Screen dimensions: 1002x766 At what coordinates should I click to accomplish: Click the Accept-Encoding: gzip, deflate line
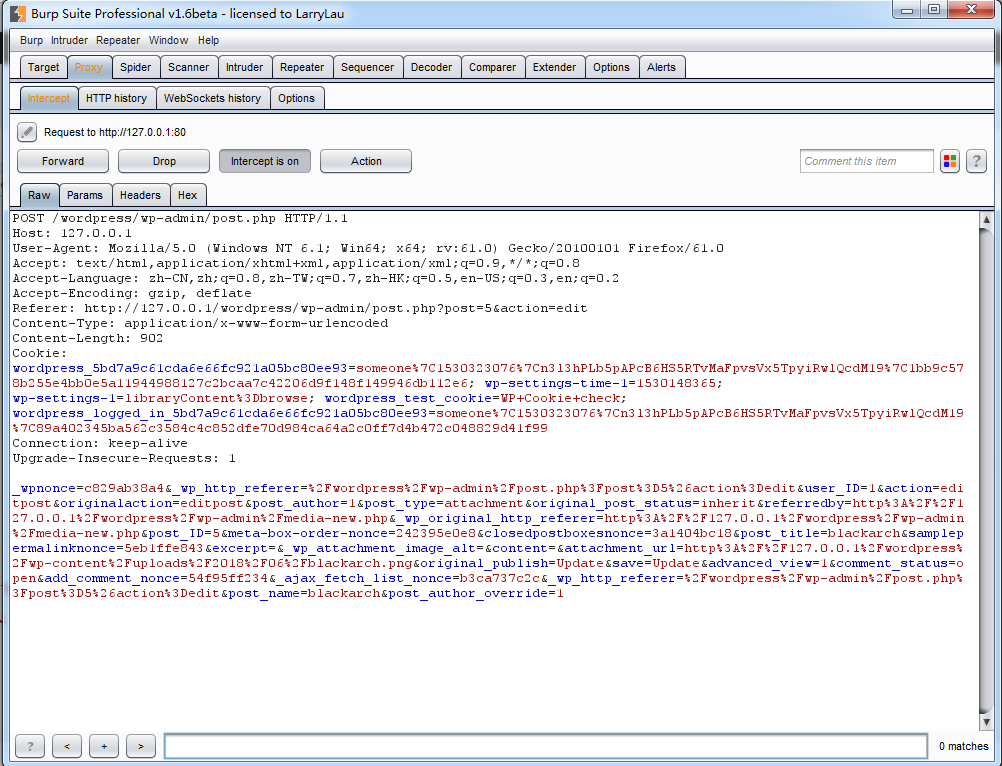pos(132,293)
